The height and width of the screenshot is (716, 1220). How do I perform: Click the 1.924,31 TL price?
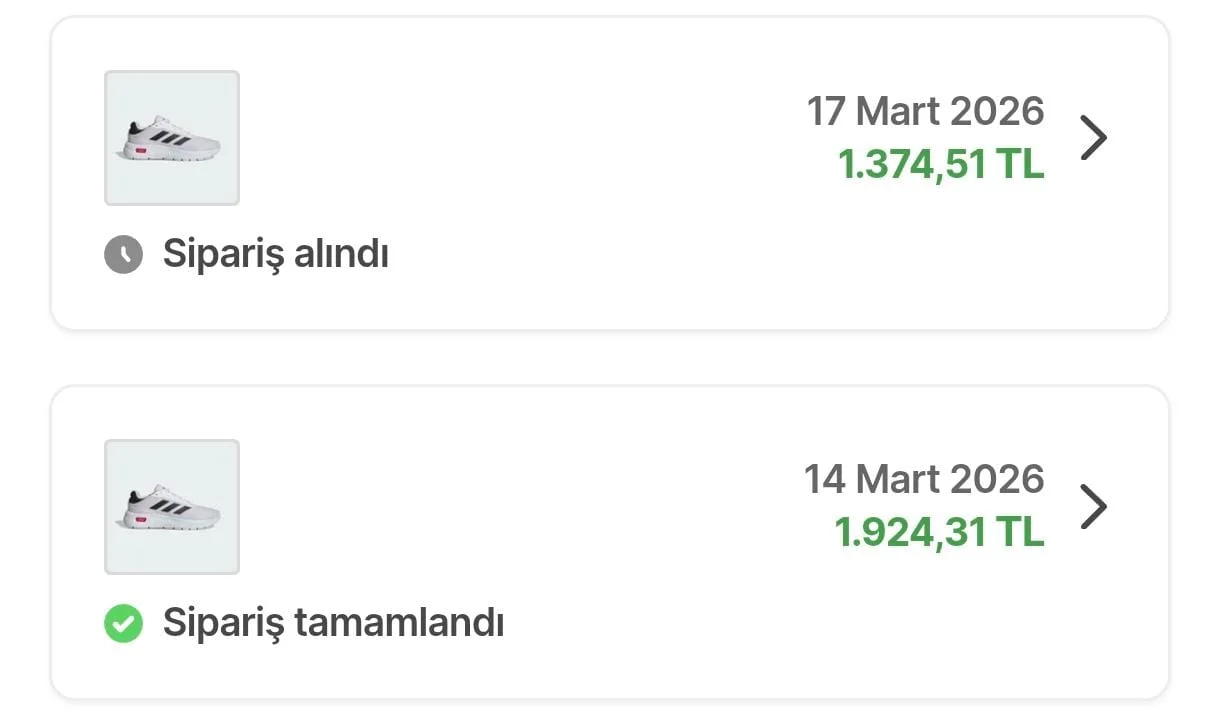click(x=939, y=533)
